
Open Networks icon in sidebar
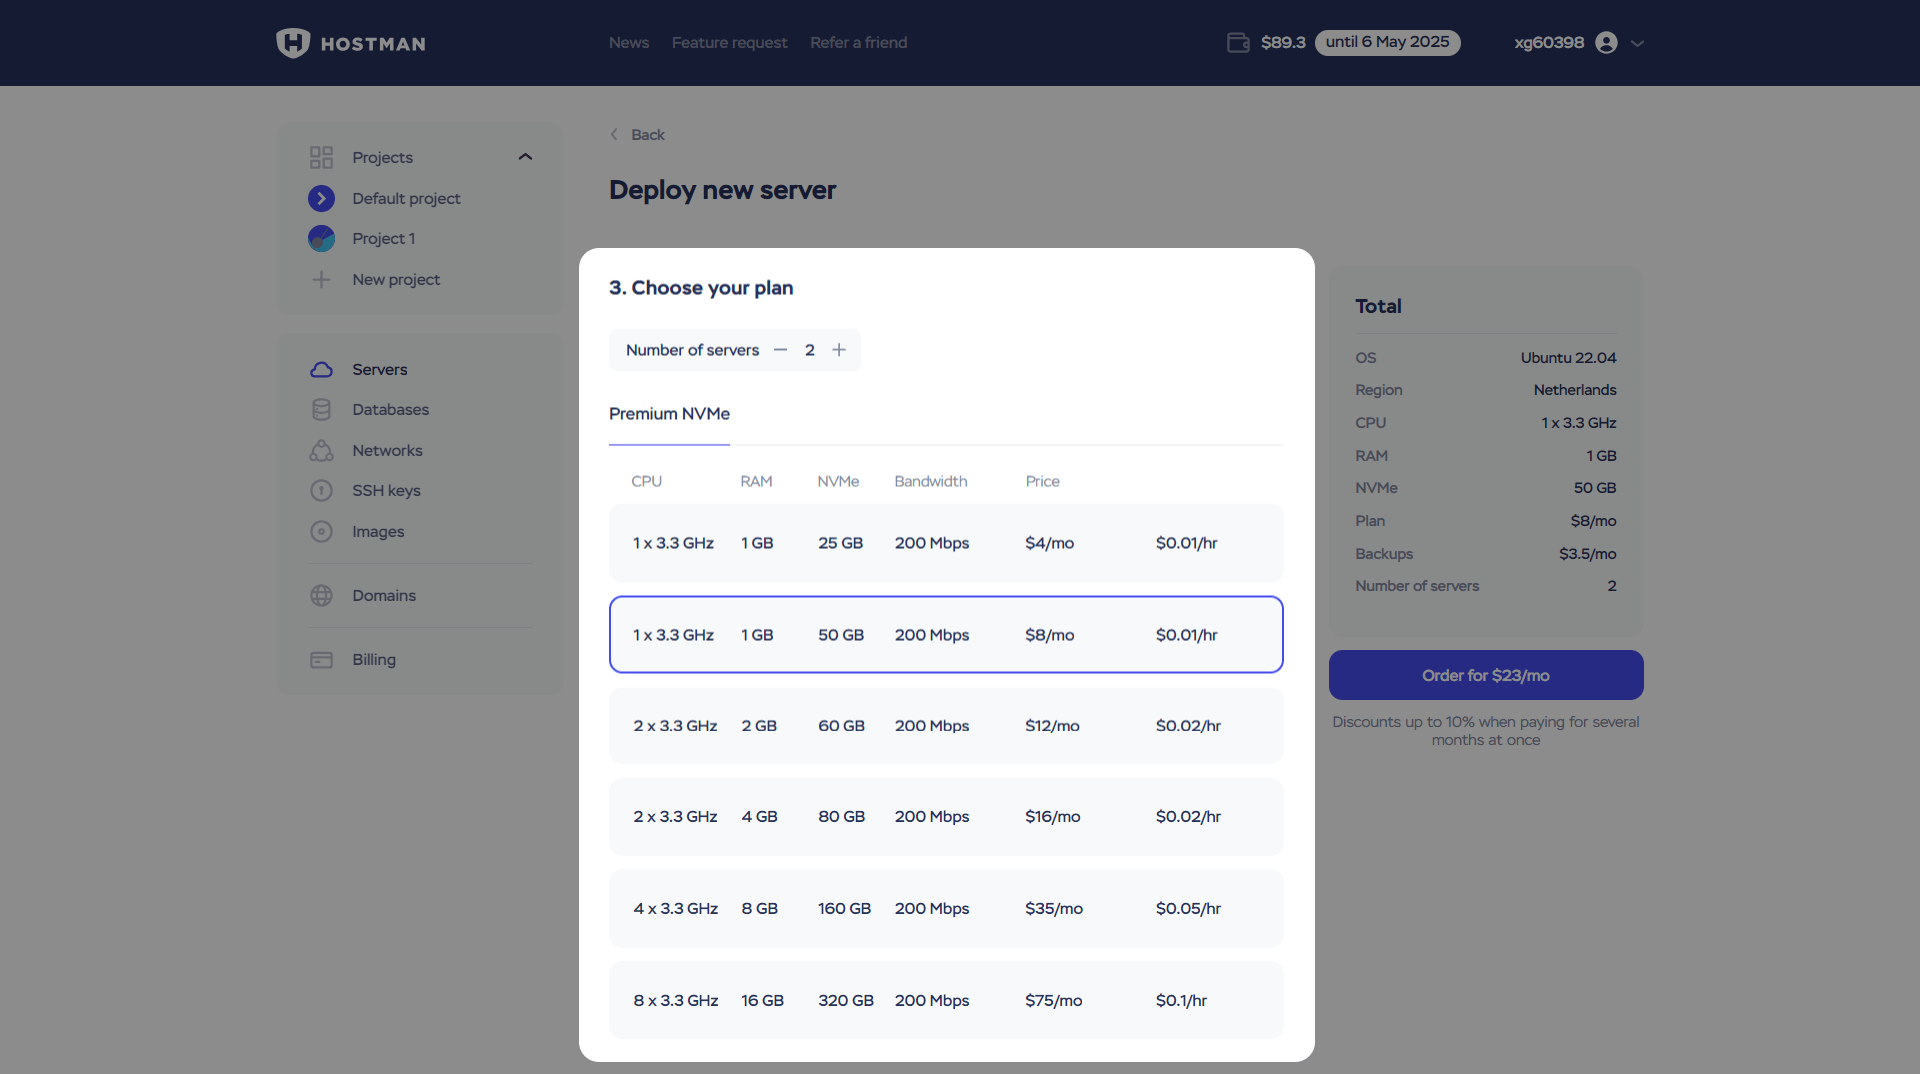coord(321,450)
